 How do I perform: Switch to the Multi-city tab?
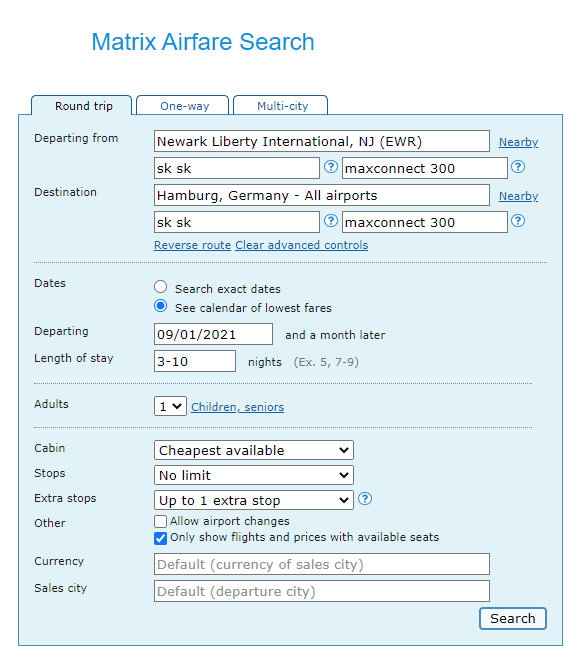281,105
